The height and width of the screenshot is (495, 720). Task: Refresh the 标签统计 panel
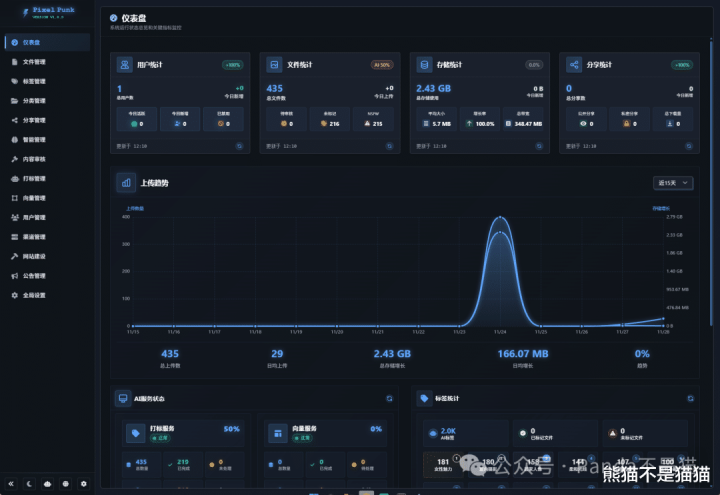pyautogui.click(x=690, y=399)
